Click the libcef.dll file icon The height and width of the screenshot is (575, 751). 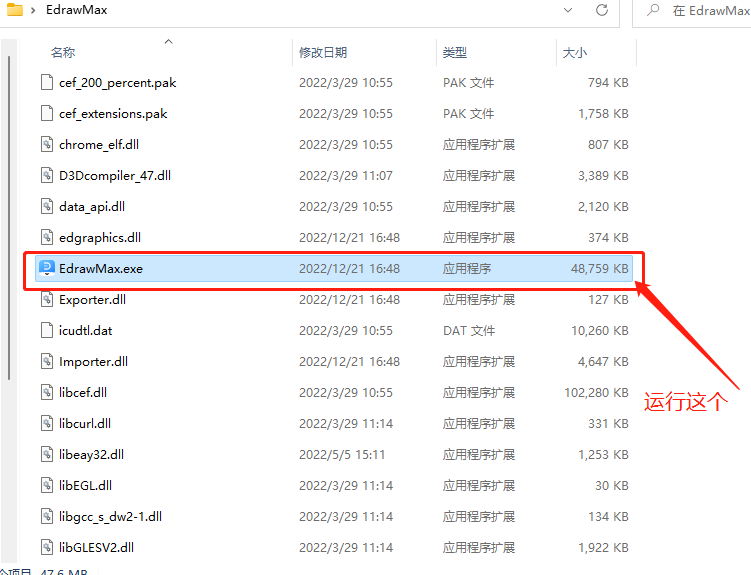click(47, 393)
